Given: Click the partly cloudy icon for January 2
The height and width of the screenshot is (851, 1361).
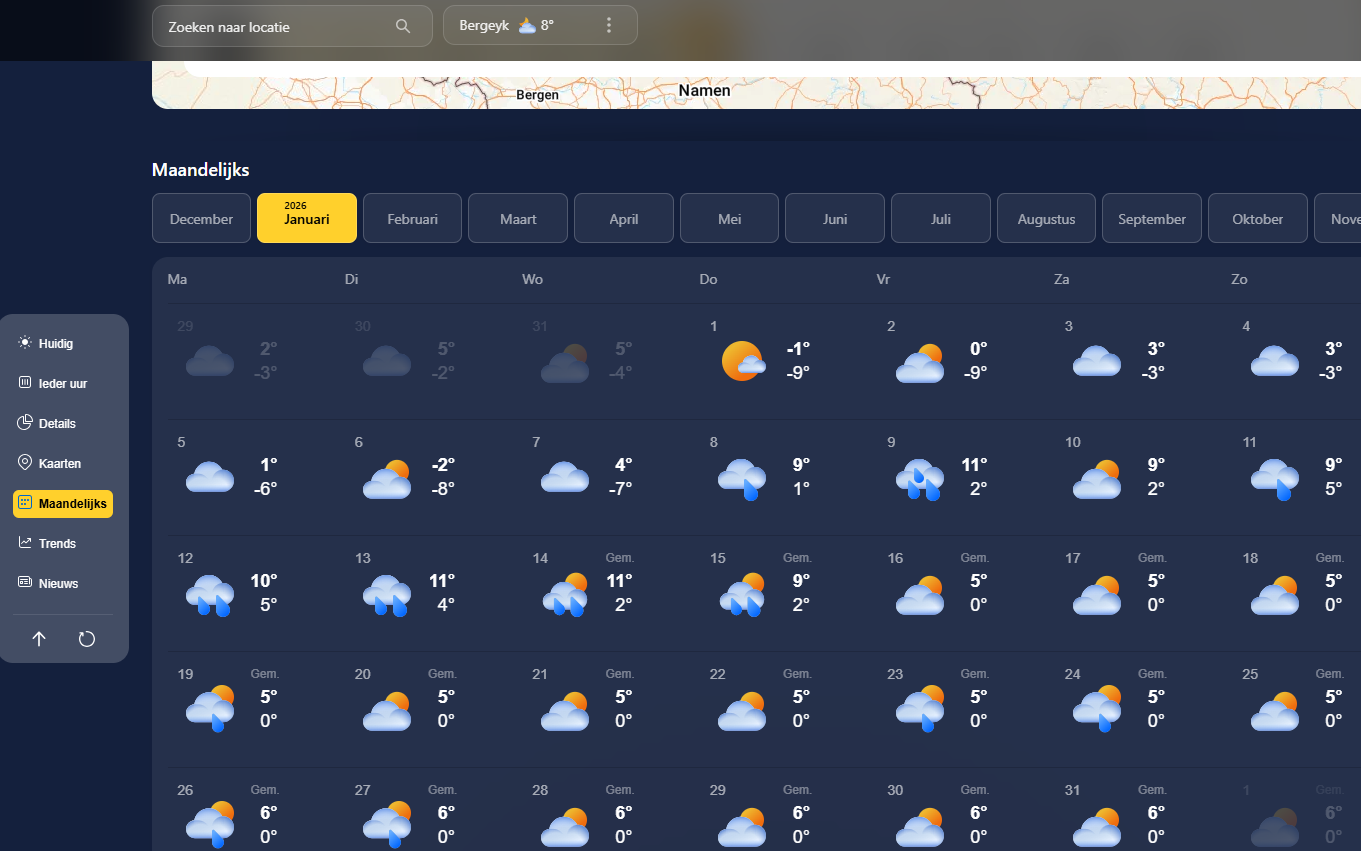Looking at the screenshot, I should coord(920,363).
